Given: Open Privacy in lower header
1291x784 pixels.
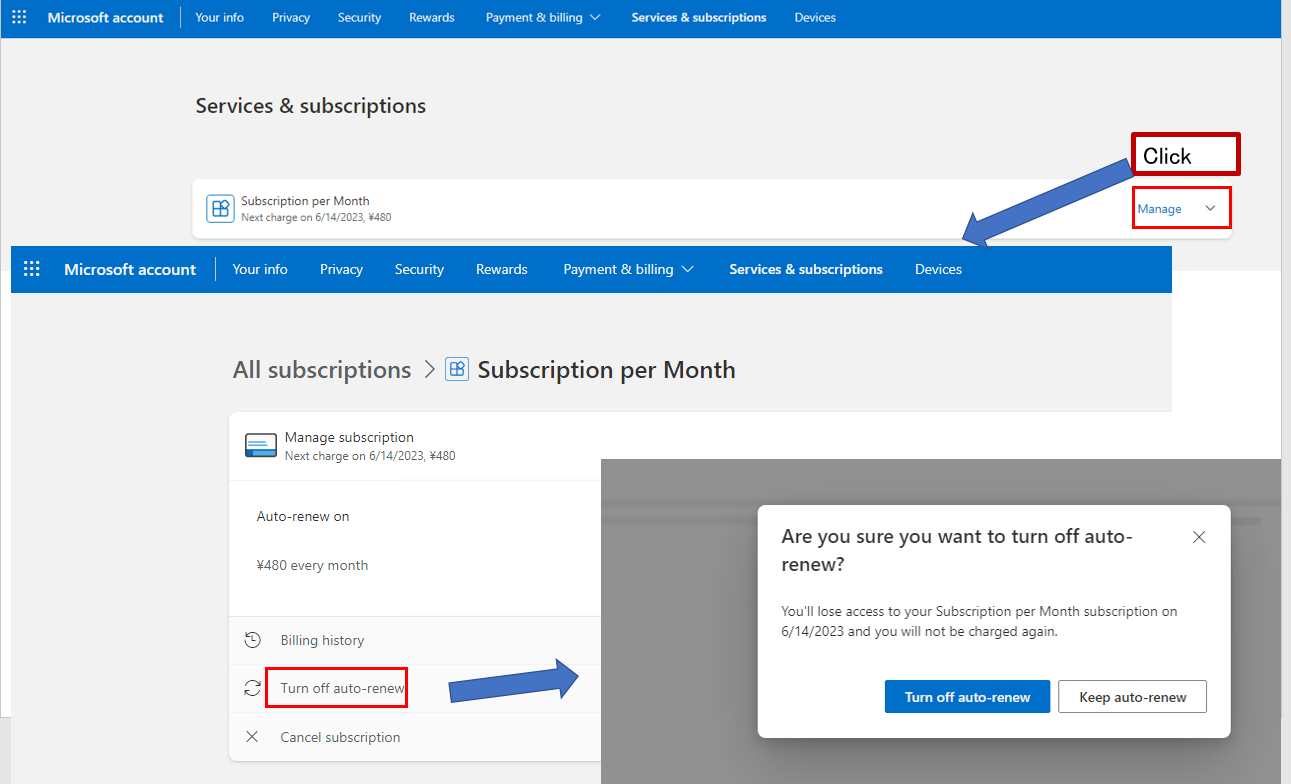Looking at the screenshot, I should [x=341, y=269].
